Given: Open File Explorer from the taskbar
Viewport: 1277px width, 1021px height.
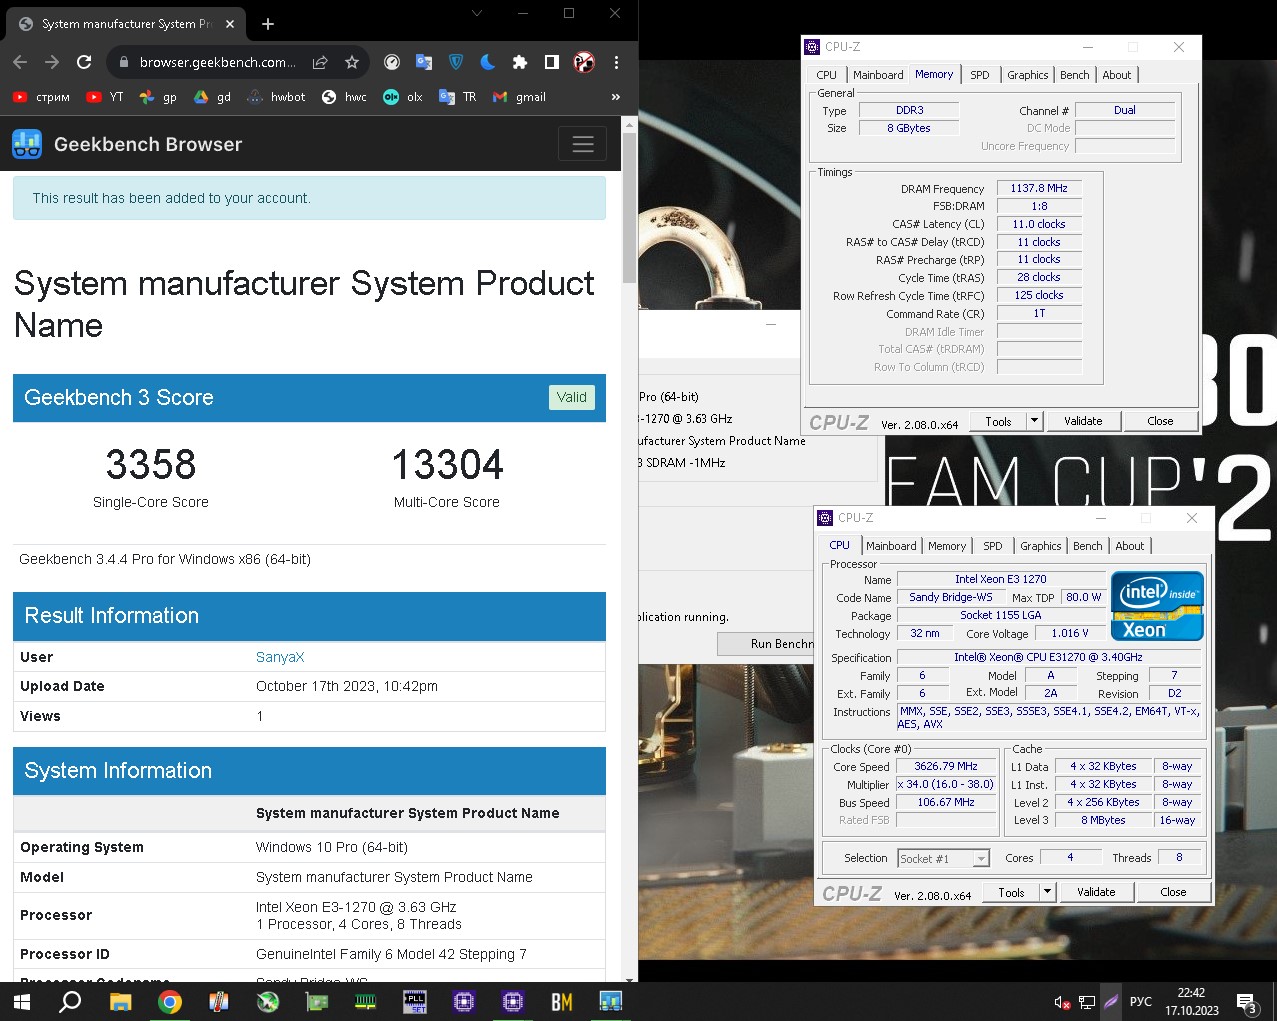Looking at the screenshot, I should pyautogui.click(x=120, y=1001).
